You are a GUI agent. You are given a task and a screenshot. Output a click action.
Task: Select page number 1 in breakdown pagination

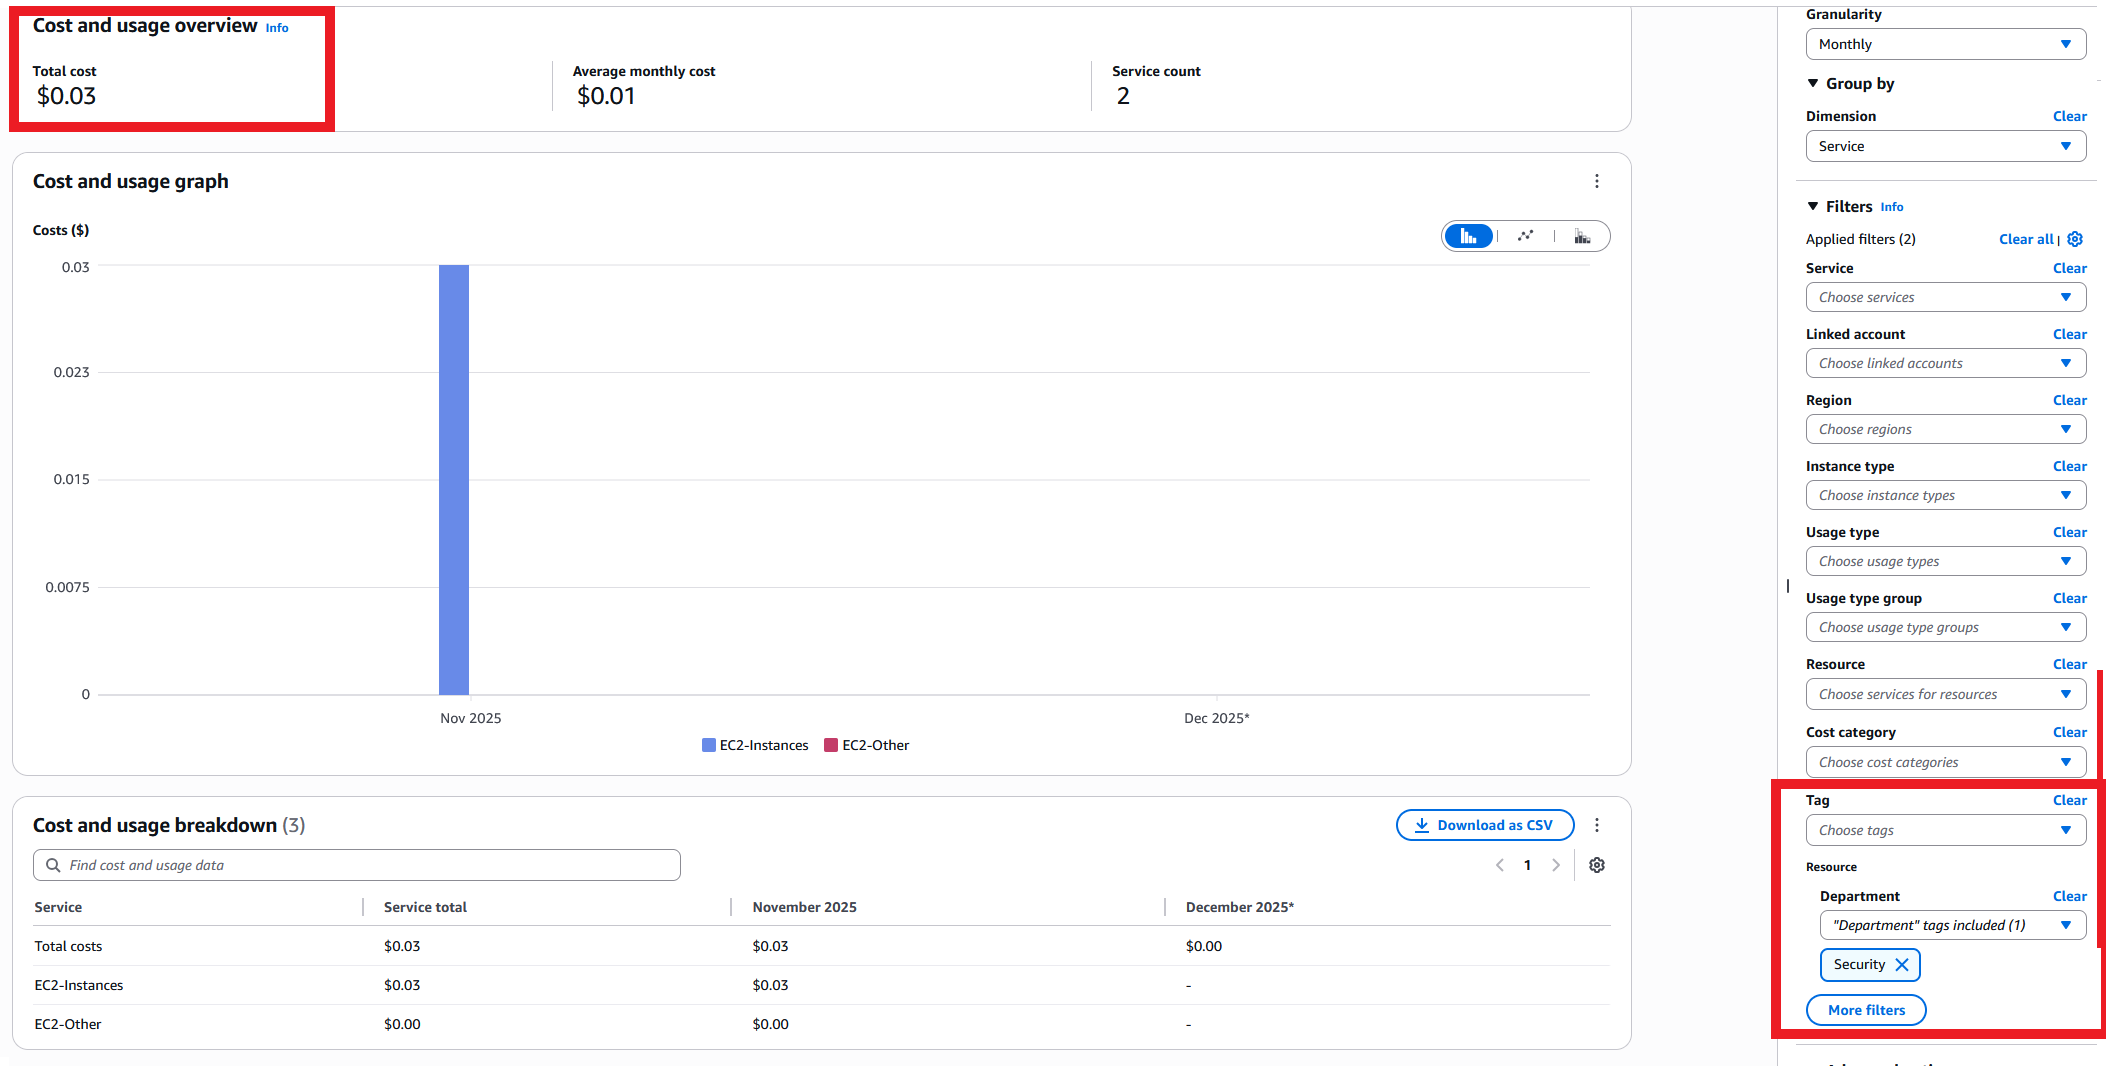[x=1527, y=865]
